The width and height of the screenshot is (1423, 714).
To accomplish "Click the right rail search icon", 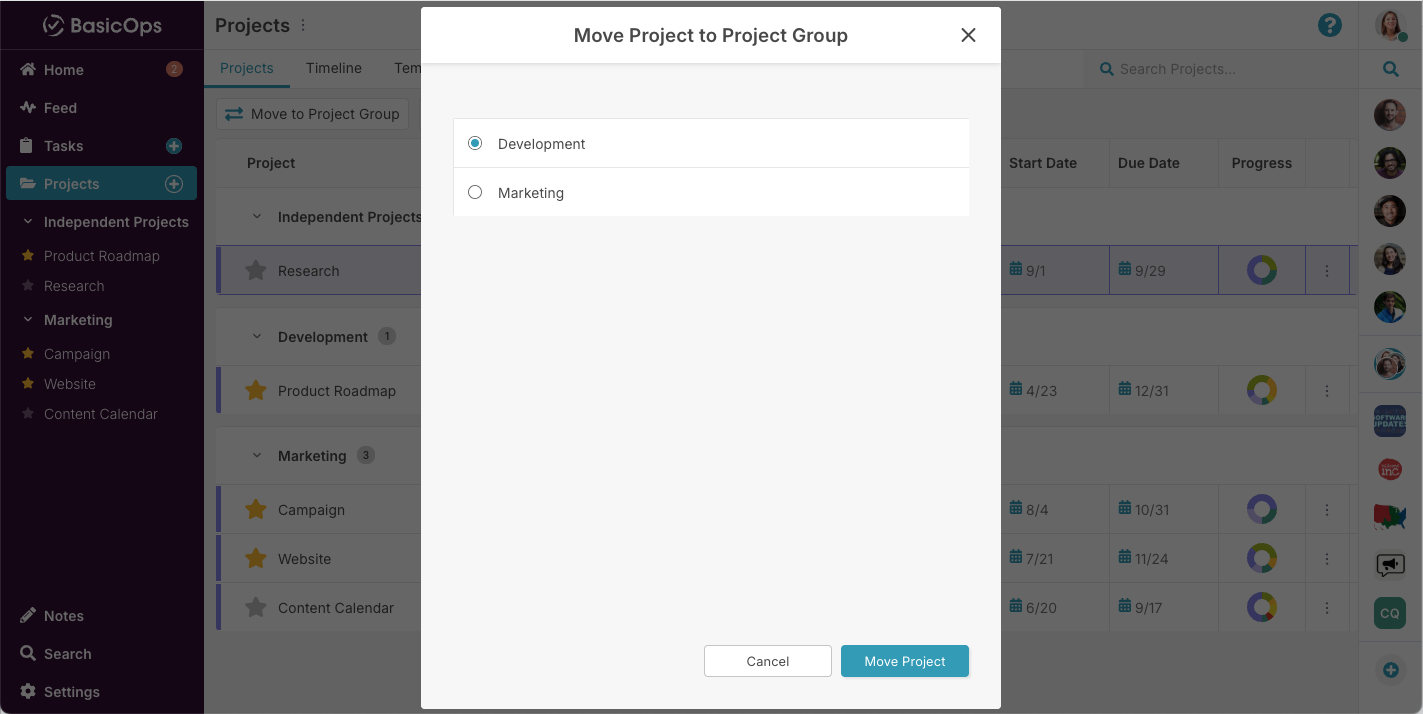I will pyautogui.click(x=1390, y=69).
